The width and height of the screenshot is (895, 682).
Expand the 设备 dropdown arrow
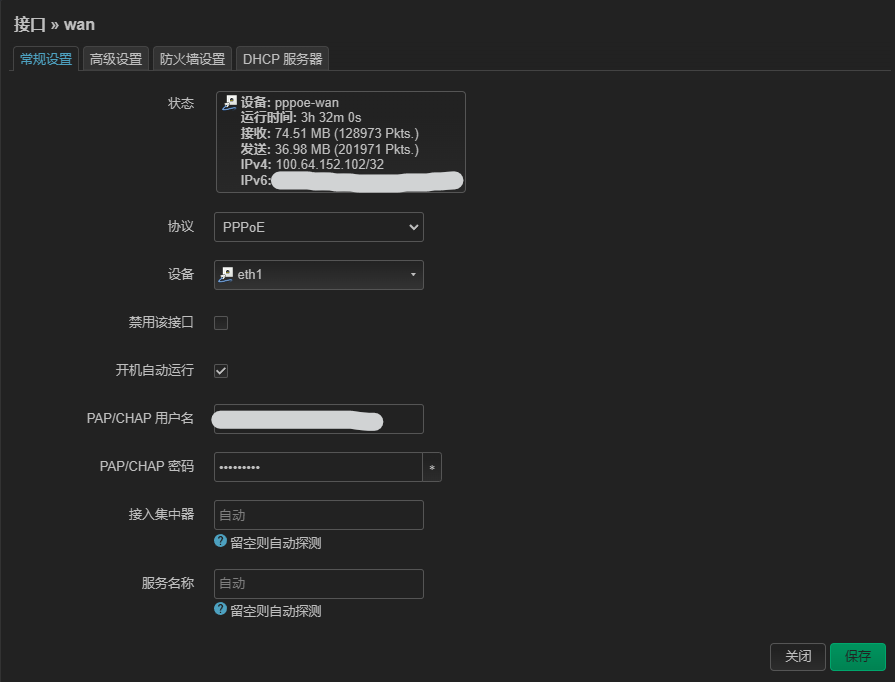[413, 275]
